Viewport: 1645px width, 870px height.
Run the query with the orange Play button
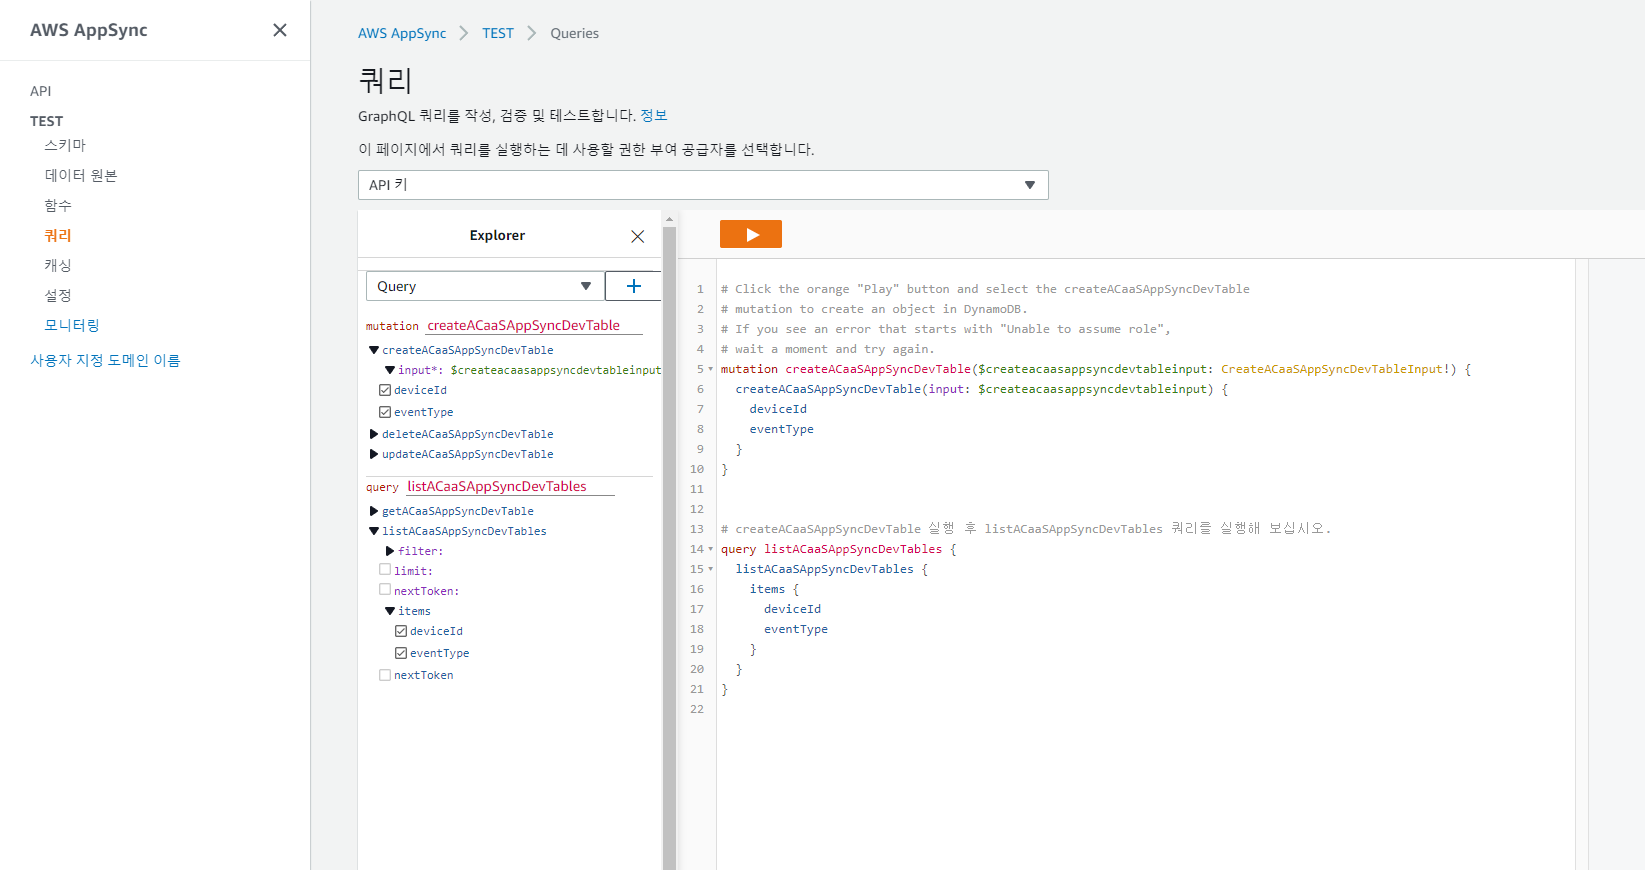(750, 234)
